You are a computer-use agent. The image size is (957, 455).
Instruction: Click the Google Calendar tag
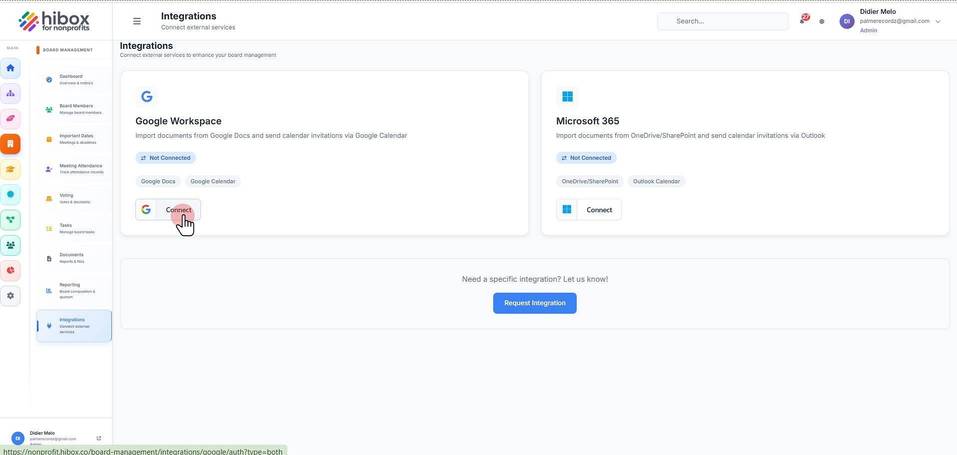click(x=213, y=181)
